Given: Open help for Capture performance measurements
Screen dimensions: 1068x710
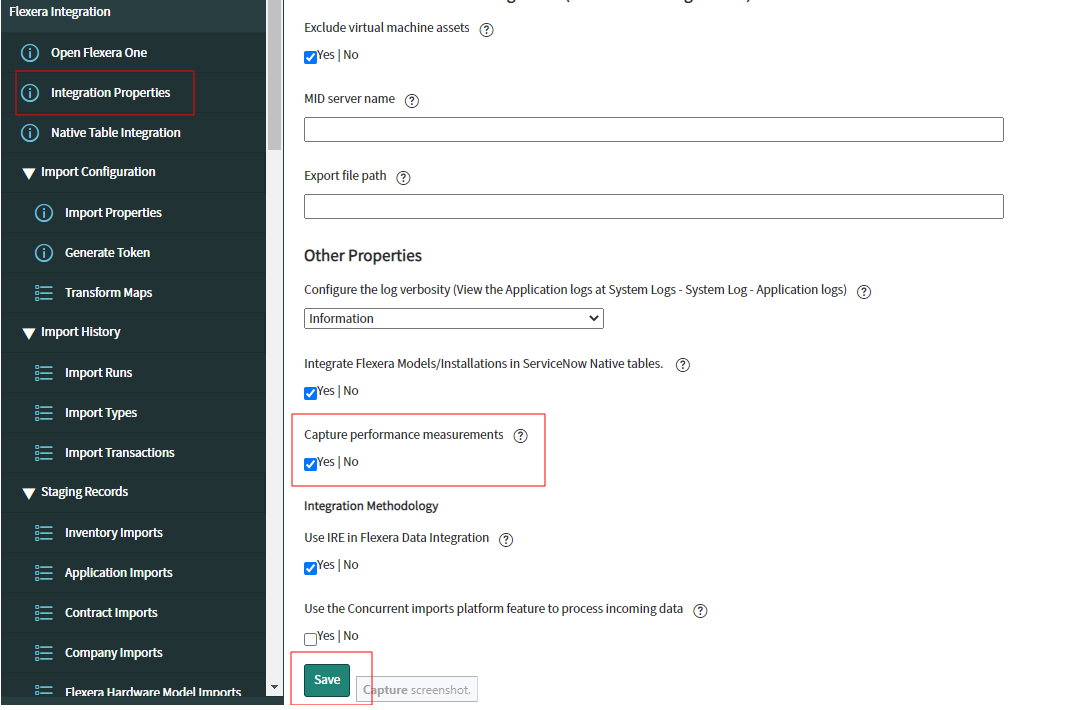Looking at the screenshot, I should tap(520, 435).
